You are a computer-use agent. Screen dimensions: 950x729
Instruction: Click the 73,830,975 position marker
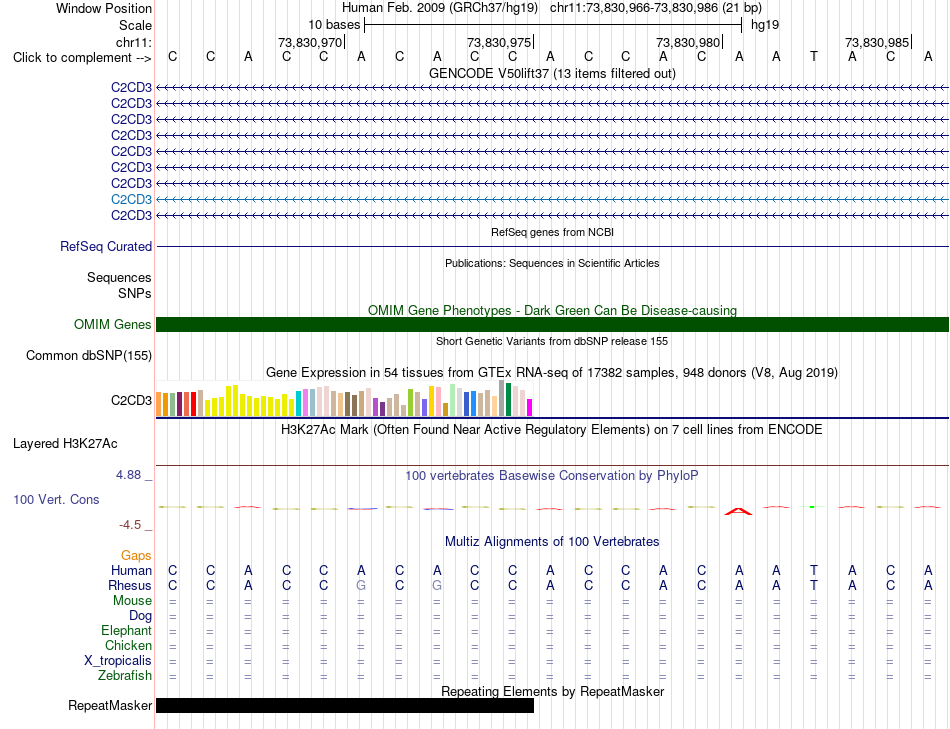pyautogui.click(x=500, y=42)
